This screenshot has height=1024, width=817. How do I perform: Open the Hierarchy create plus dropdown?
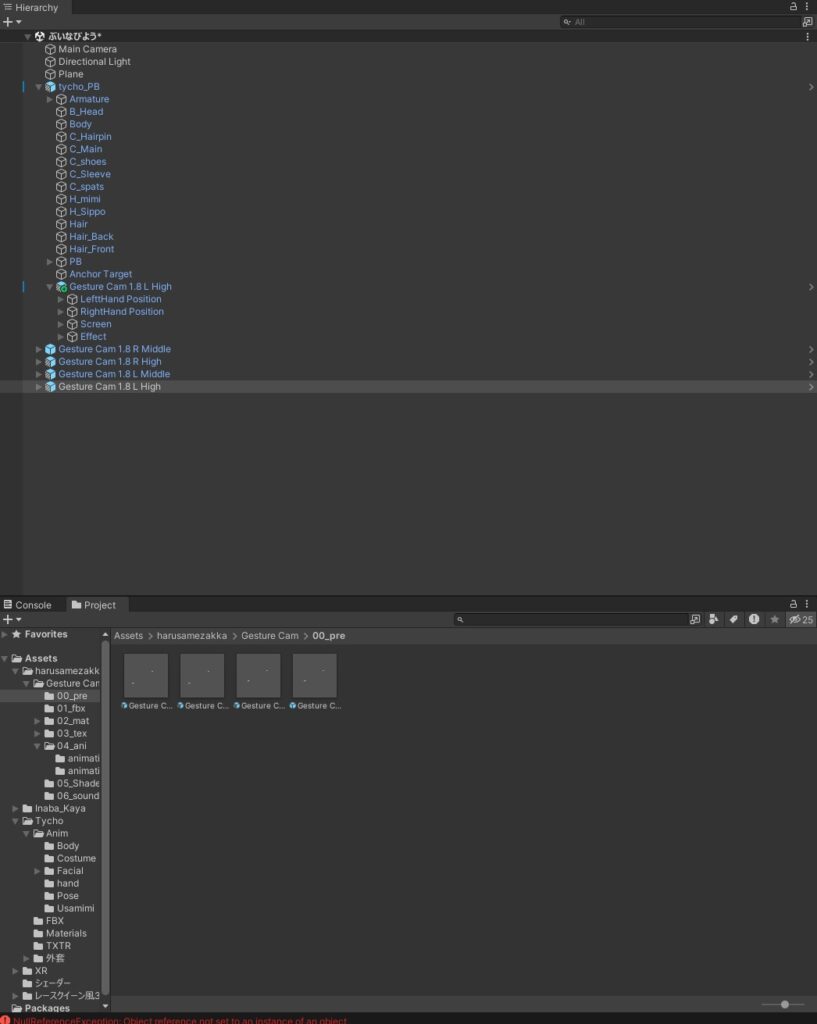(x=11, y=22)
